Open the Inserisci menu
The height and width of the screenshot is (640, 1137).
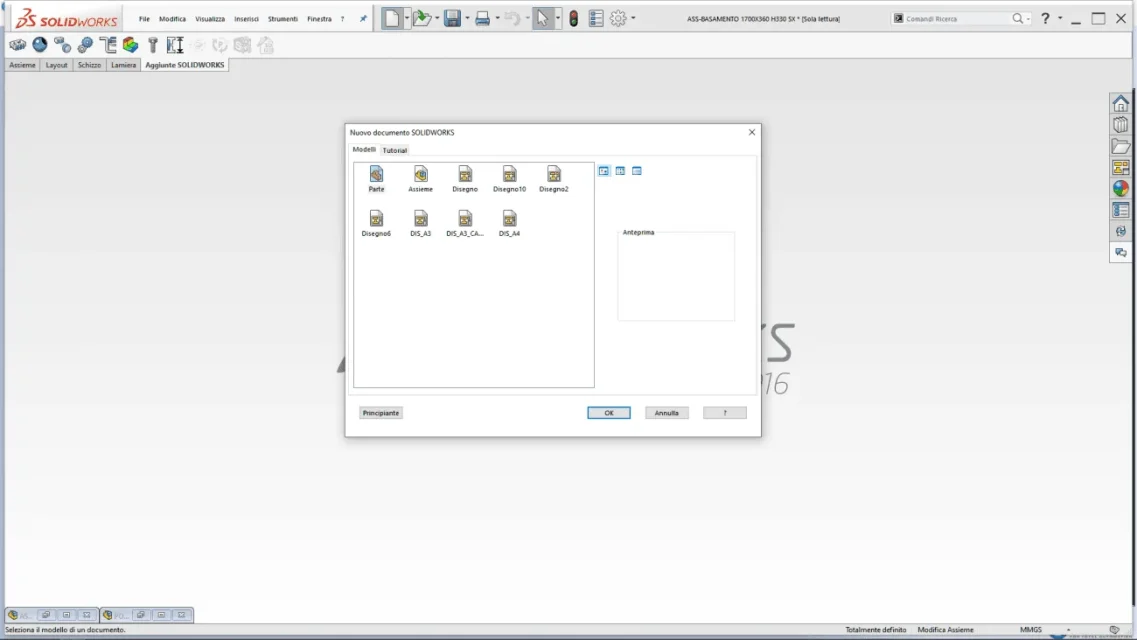[247, 19]
